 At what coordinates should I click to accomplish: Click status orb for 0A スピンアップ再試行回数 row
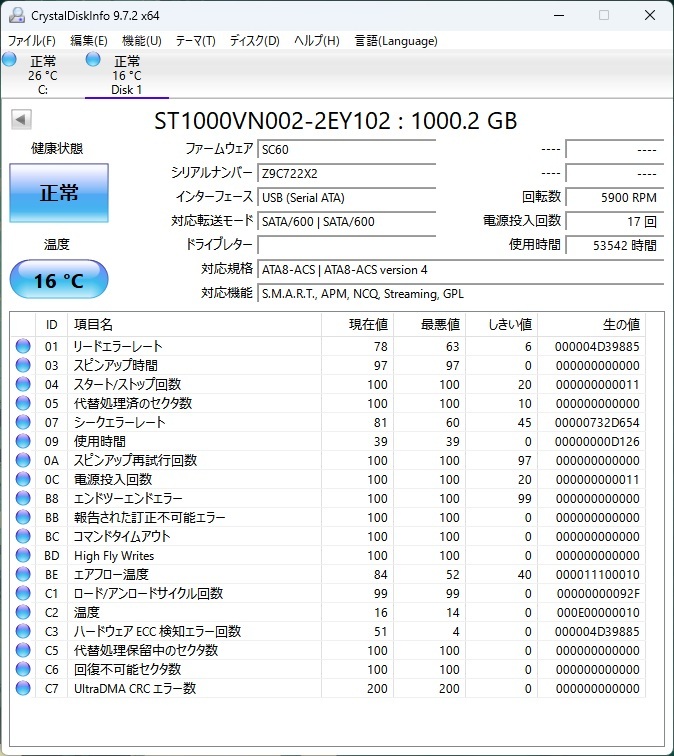click(x=23, y=460)
